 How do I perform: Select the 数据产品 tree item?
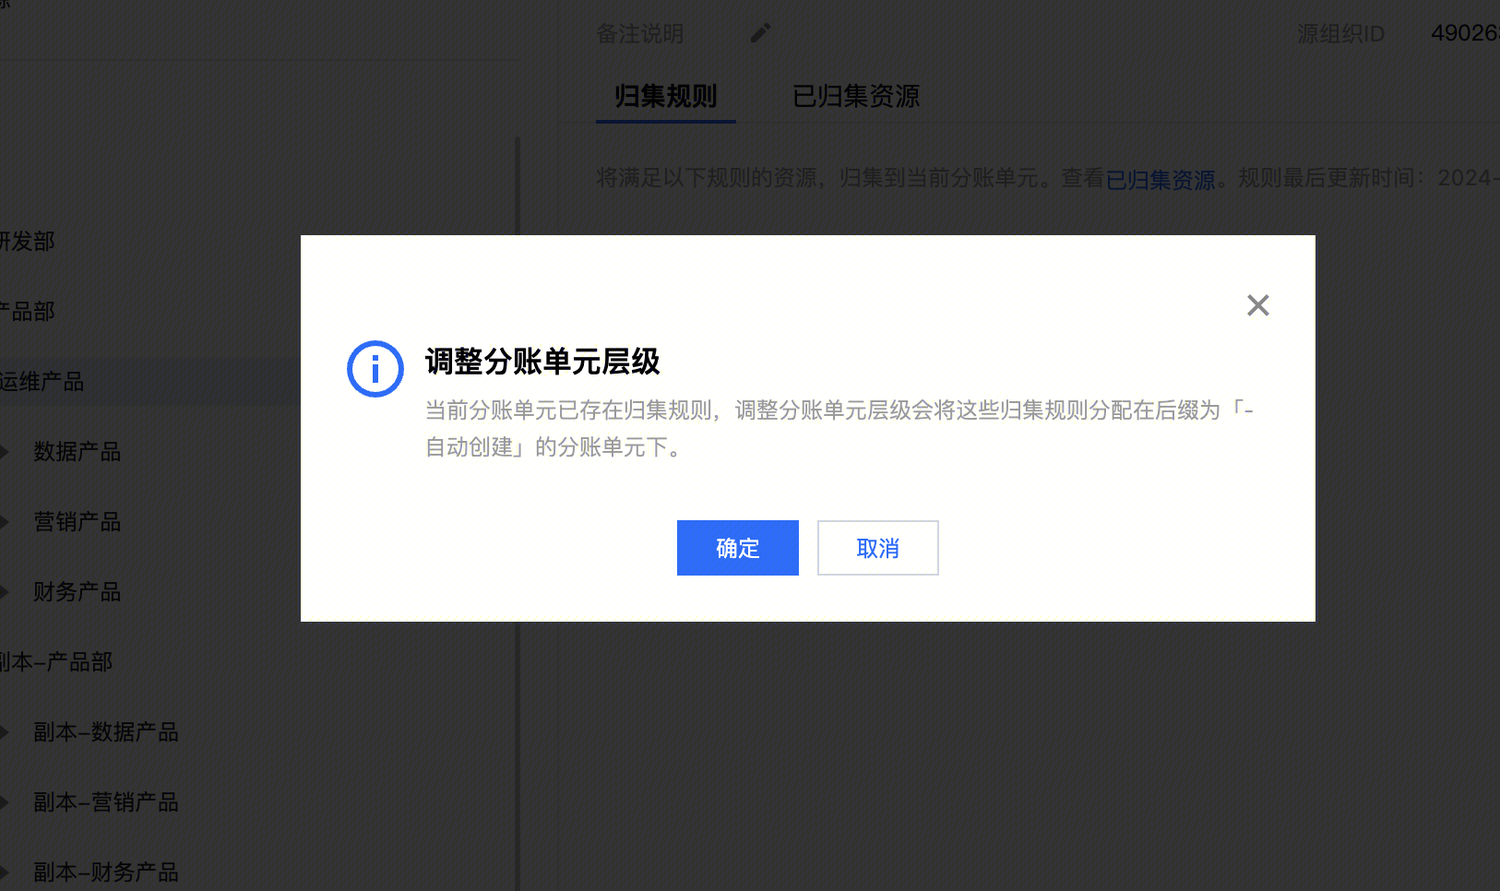[77, 452]
